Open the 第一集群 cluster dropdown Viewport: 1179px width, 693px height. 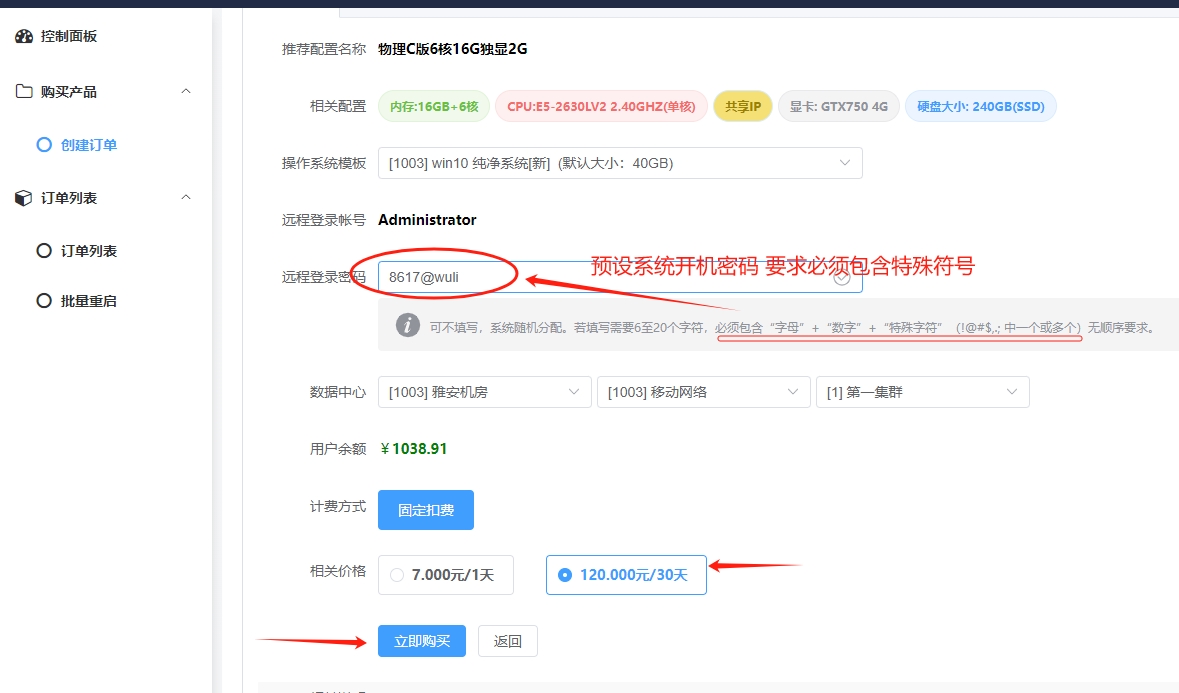click(922, 392)
